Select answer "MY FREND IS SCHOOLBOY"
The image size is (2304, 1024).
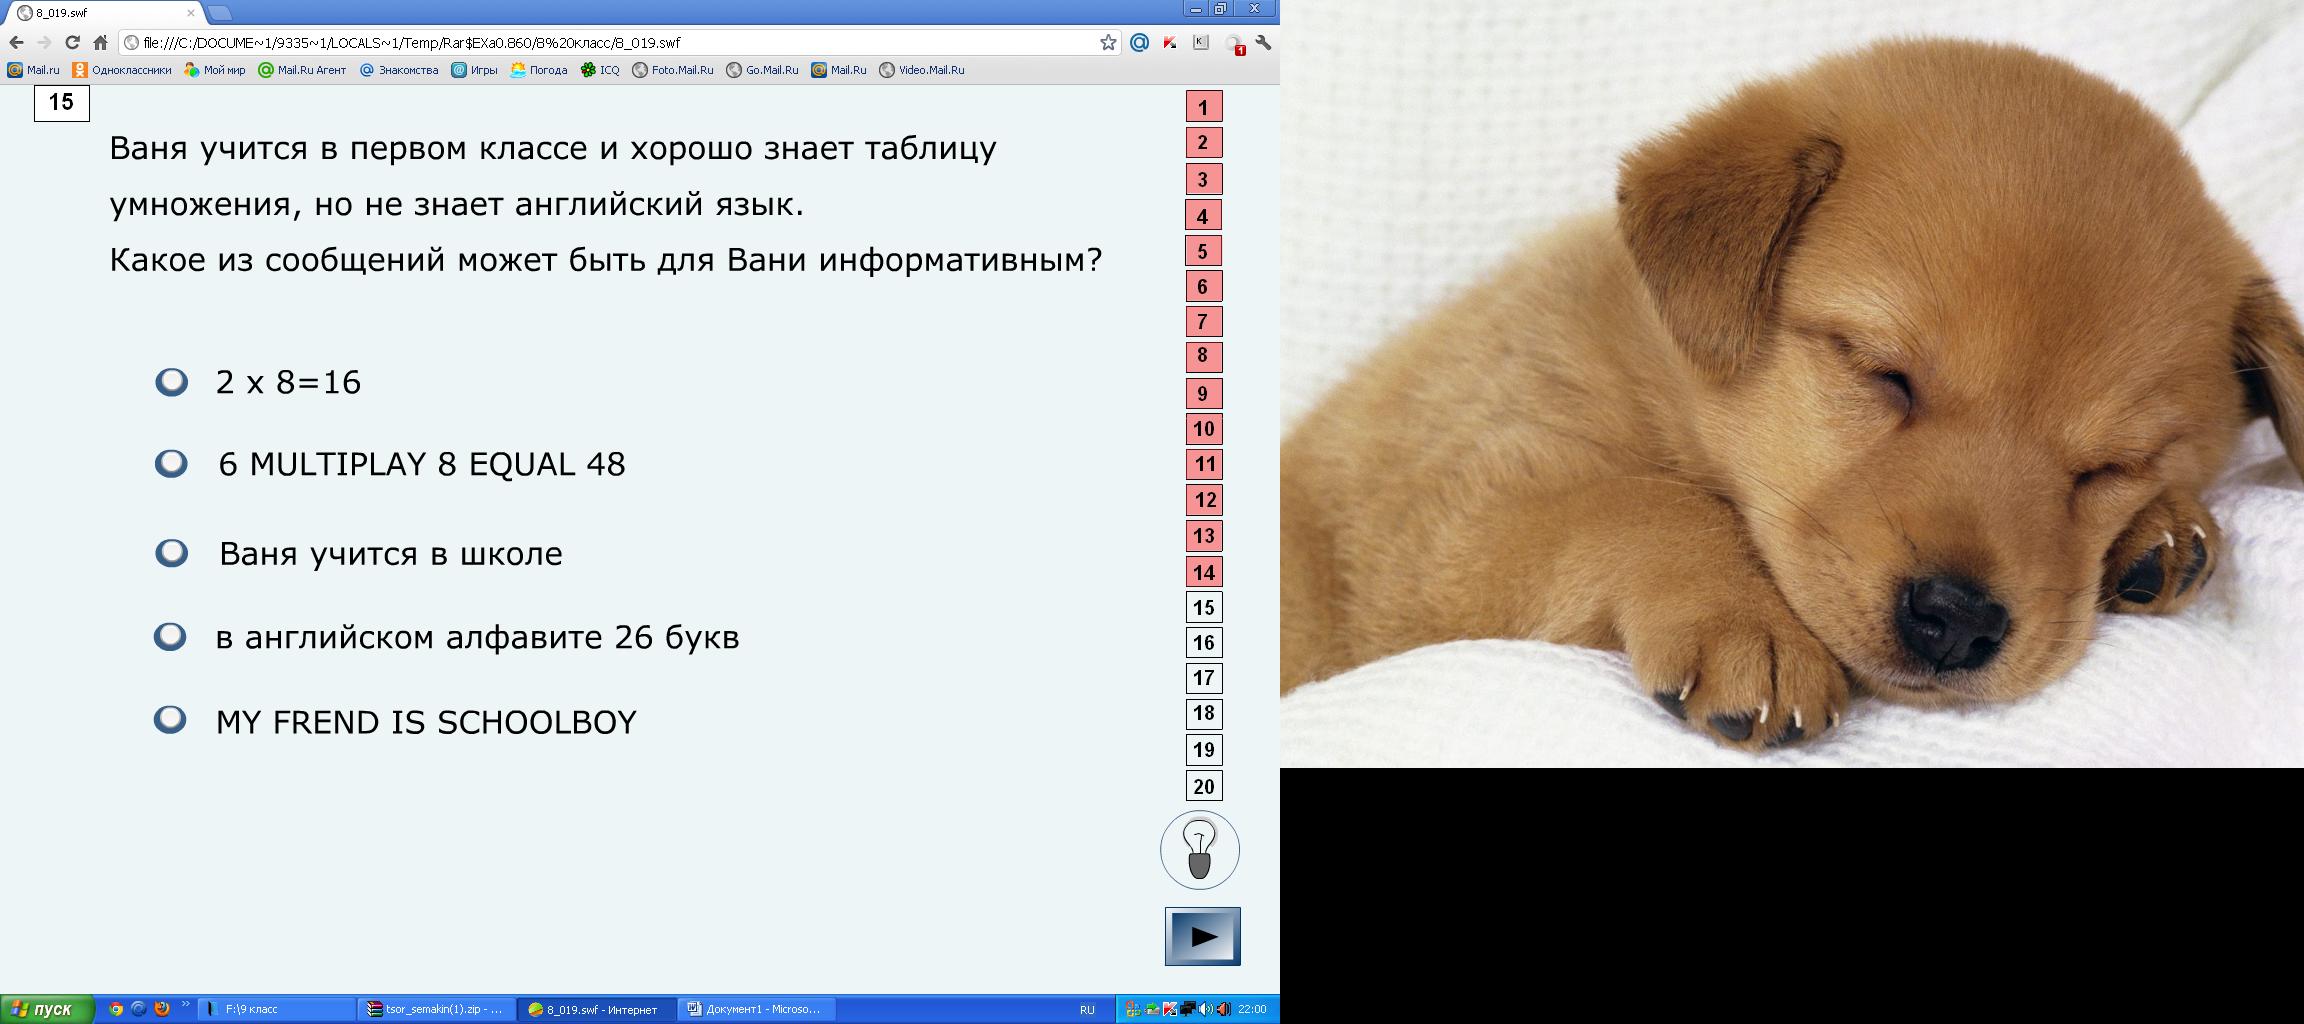tap(171, 720)
